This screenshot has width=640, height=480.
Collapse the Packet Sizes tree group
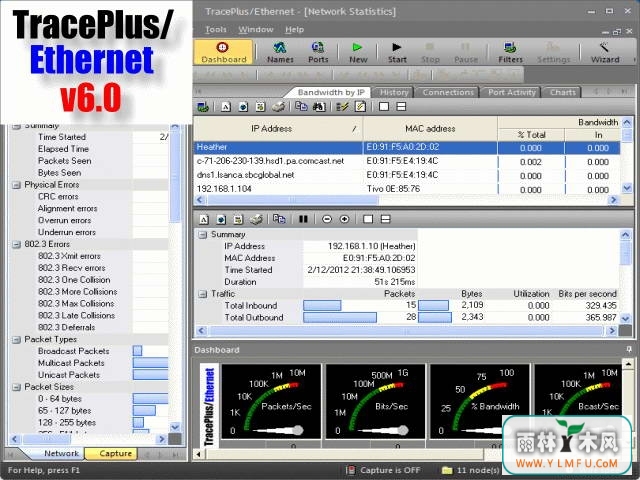coord(16,387)
